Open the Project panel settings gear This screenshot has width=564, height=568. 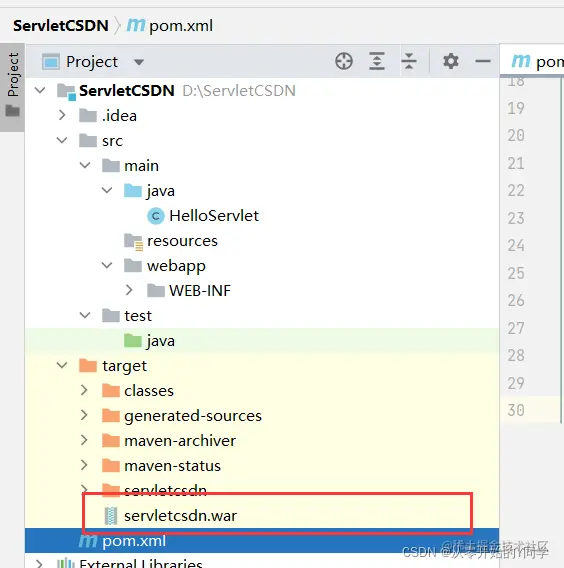451,61
